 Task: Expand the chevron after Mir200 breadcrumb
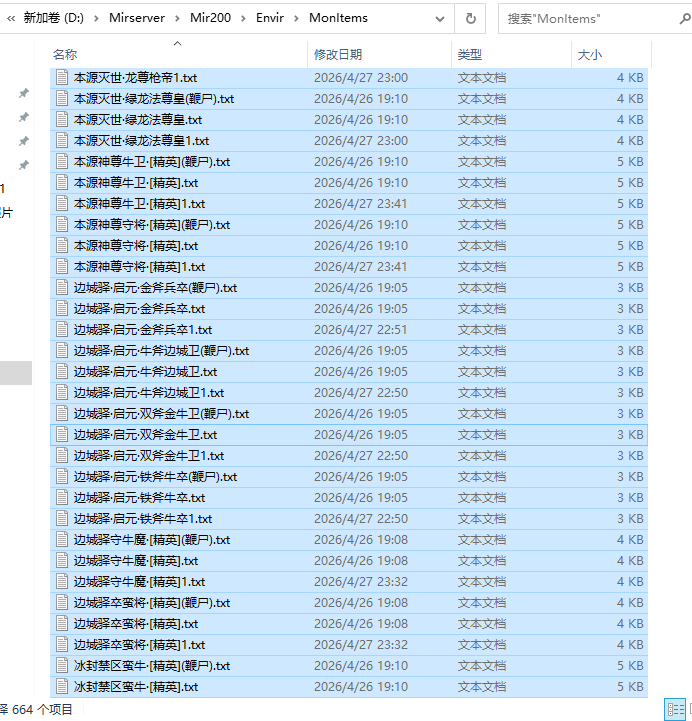(x=243, y=18)
